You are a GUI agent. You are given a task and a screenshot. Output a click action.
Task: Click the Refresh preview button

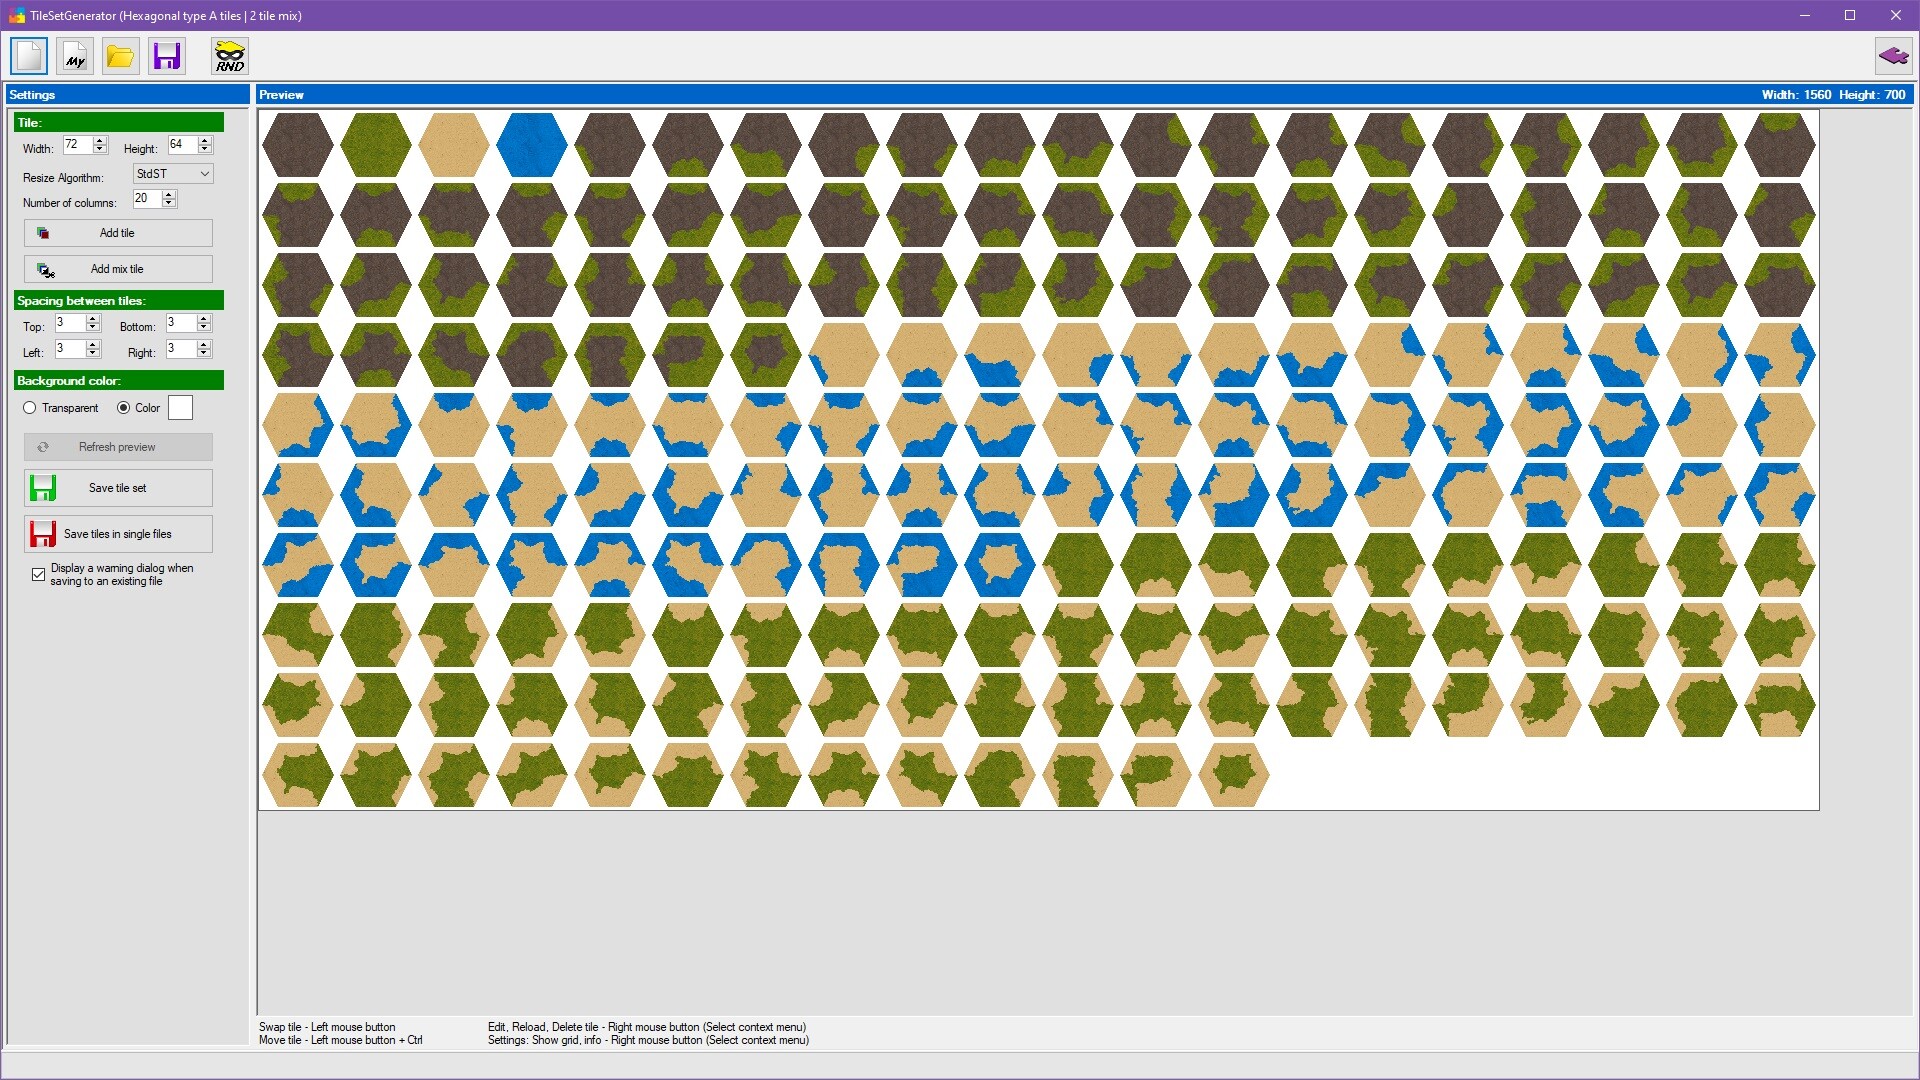pyautogui.click(x=117, y=446)
